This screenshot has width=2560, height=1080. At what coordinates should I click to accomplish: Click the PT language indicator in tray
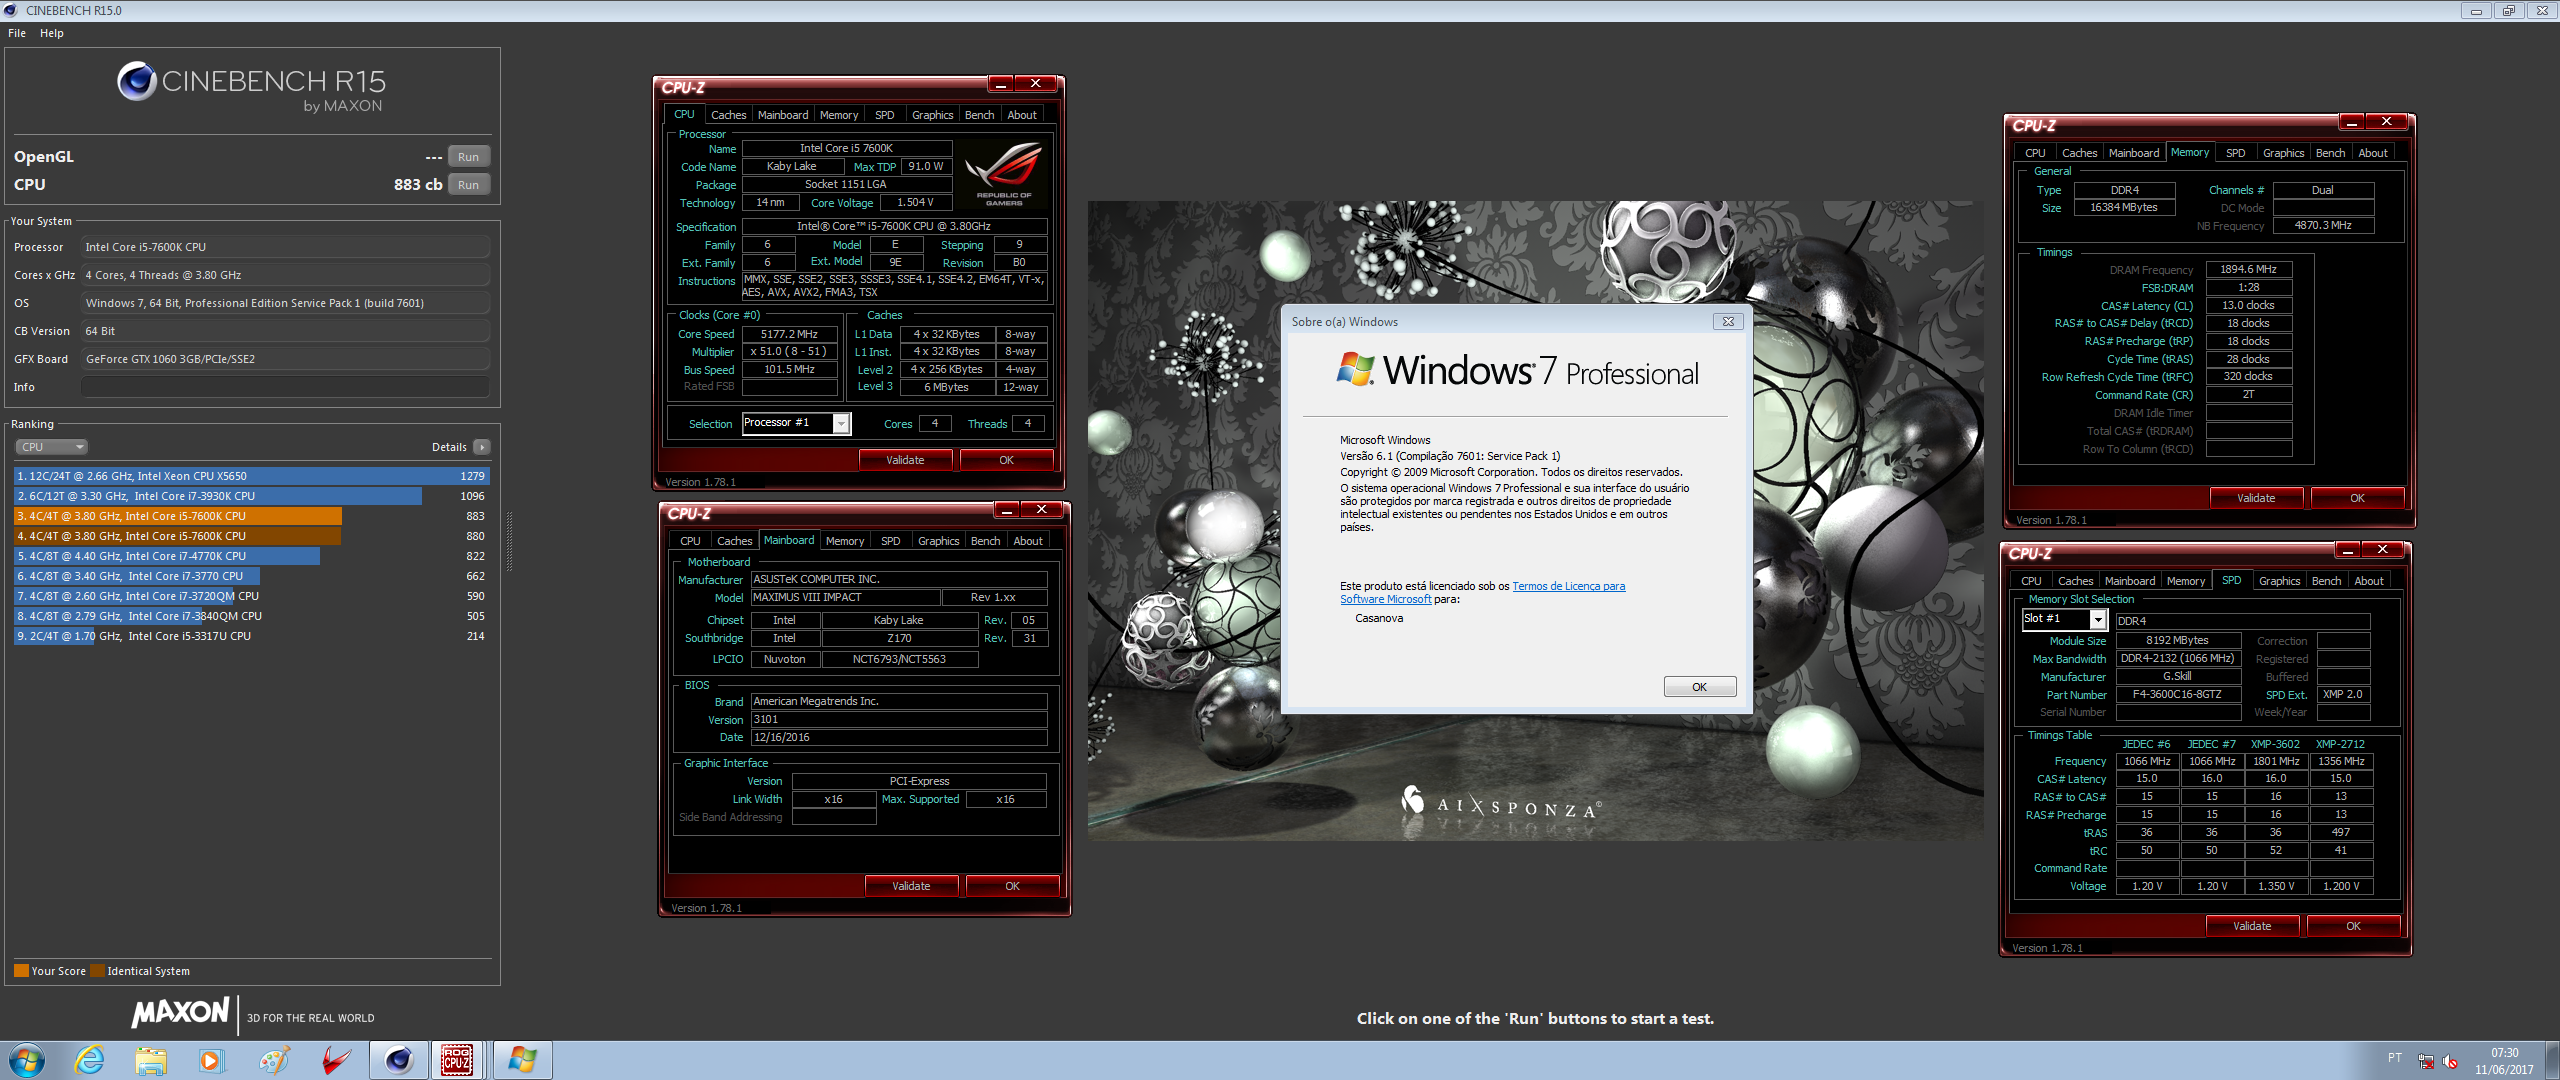tap(2394, 1058)
